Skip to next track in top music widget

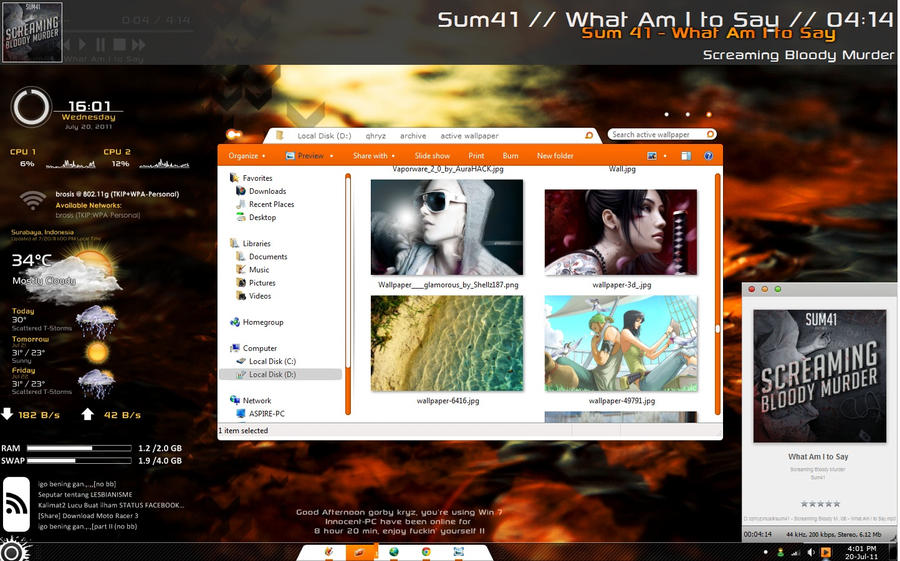coord(138,44)
